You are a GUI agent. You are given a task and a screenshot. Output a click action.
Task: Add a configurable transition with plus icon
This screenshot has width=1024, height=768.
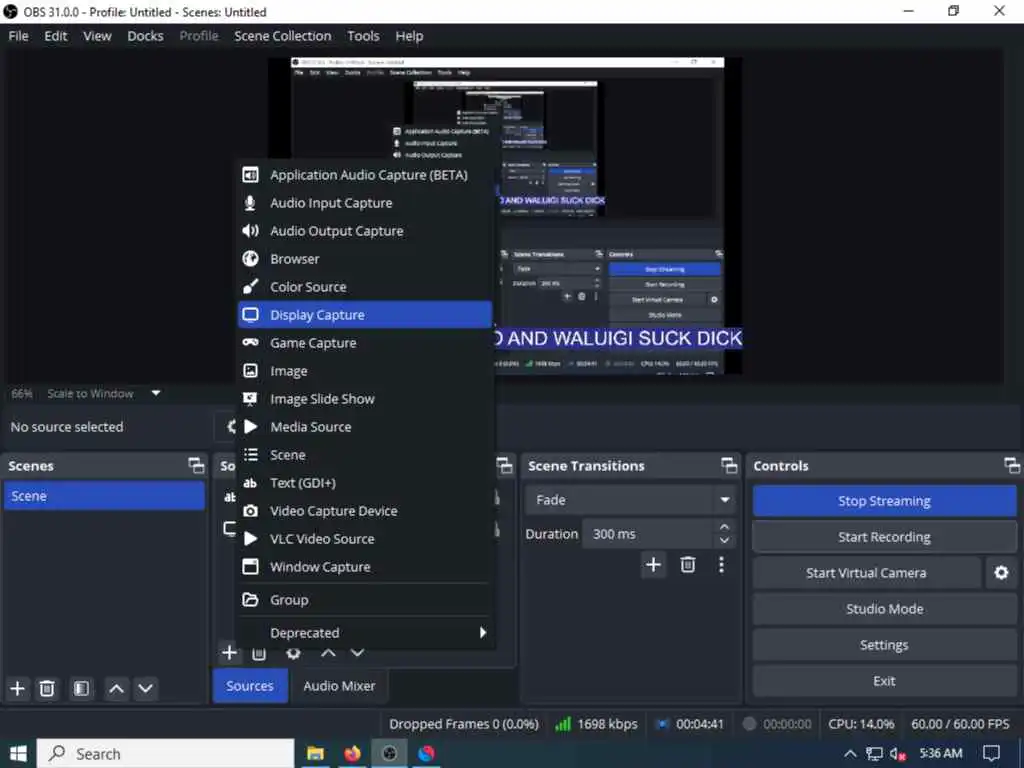click(653, 565)
